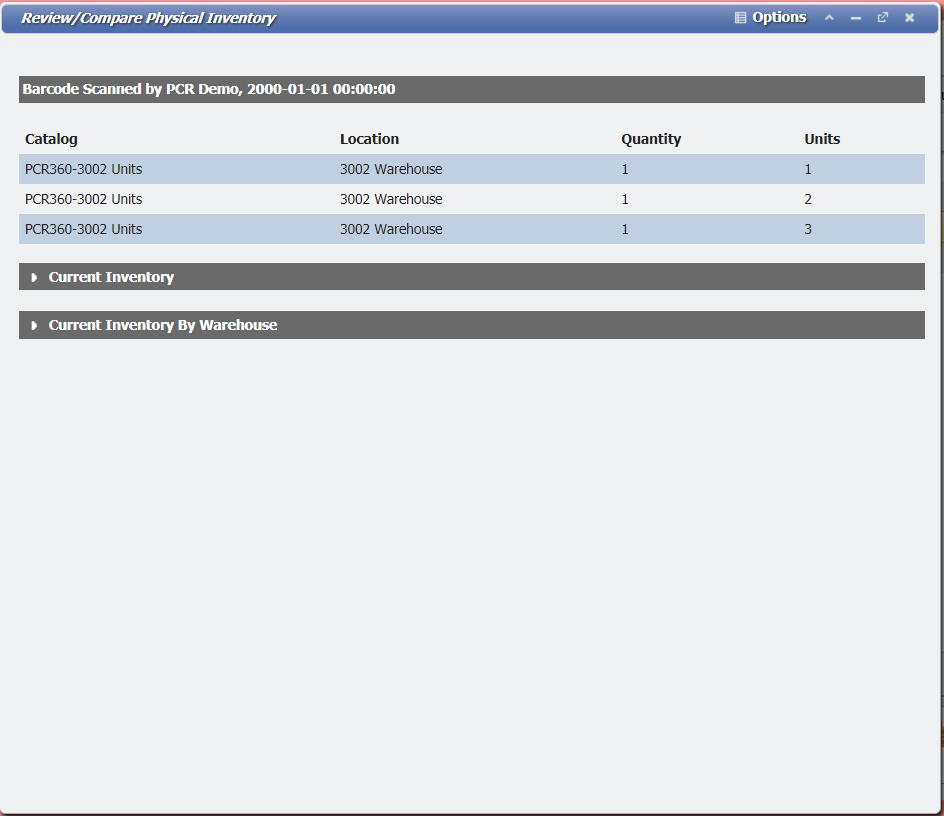Click the Quantity column header
The image size is (944, 816).
pos(651,139)
